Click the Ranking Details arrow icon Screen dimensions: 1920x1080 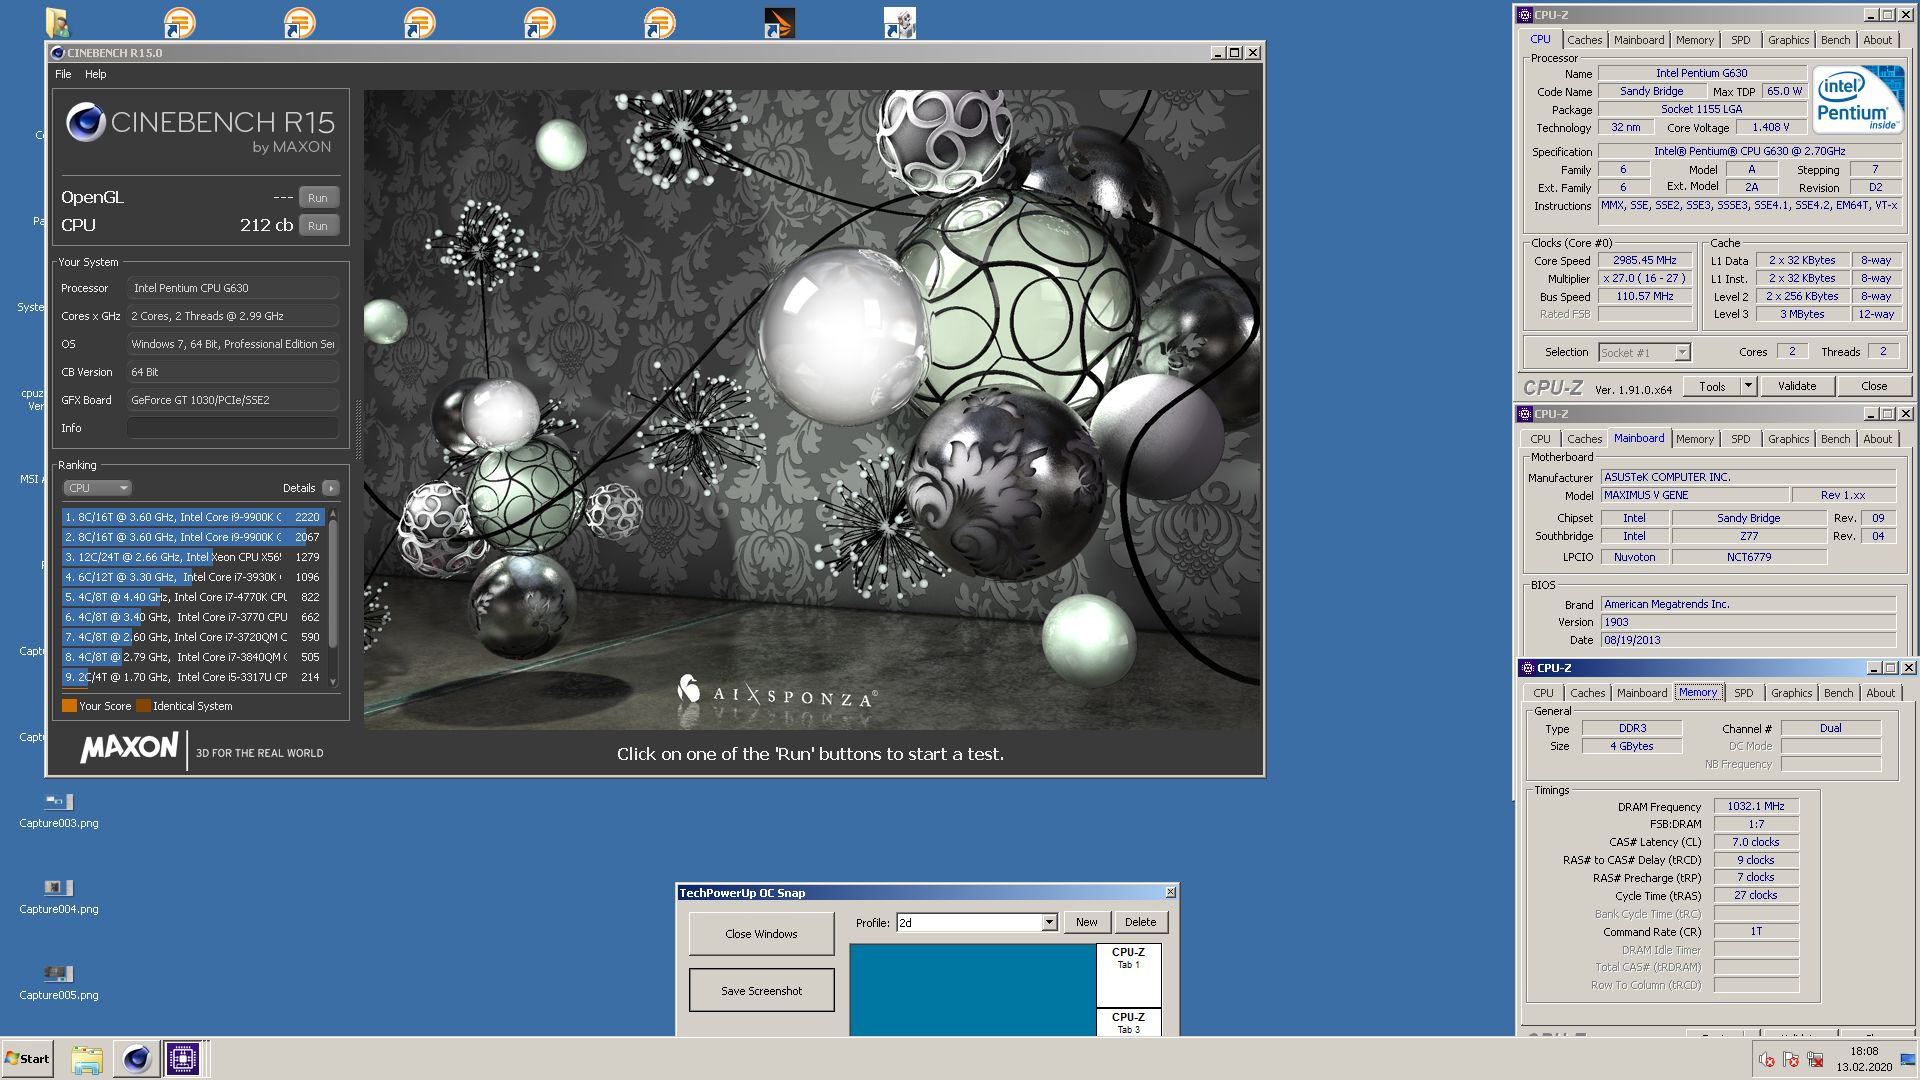331,488
